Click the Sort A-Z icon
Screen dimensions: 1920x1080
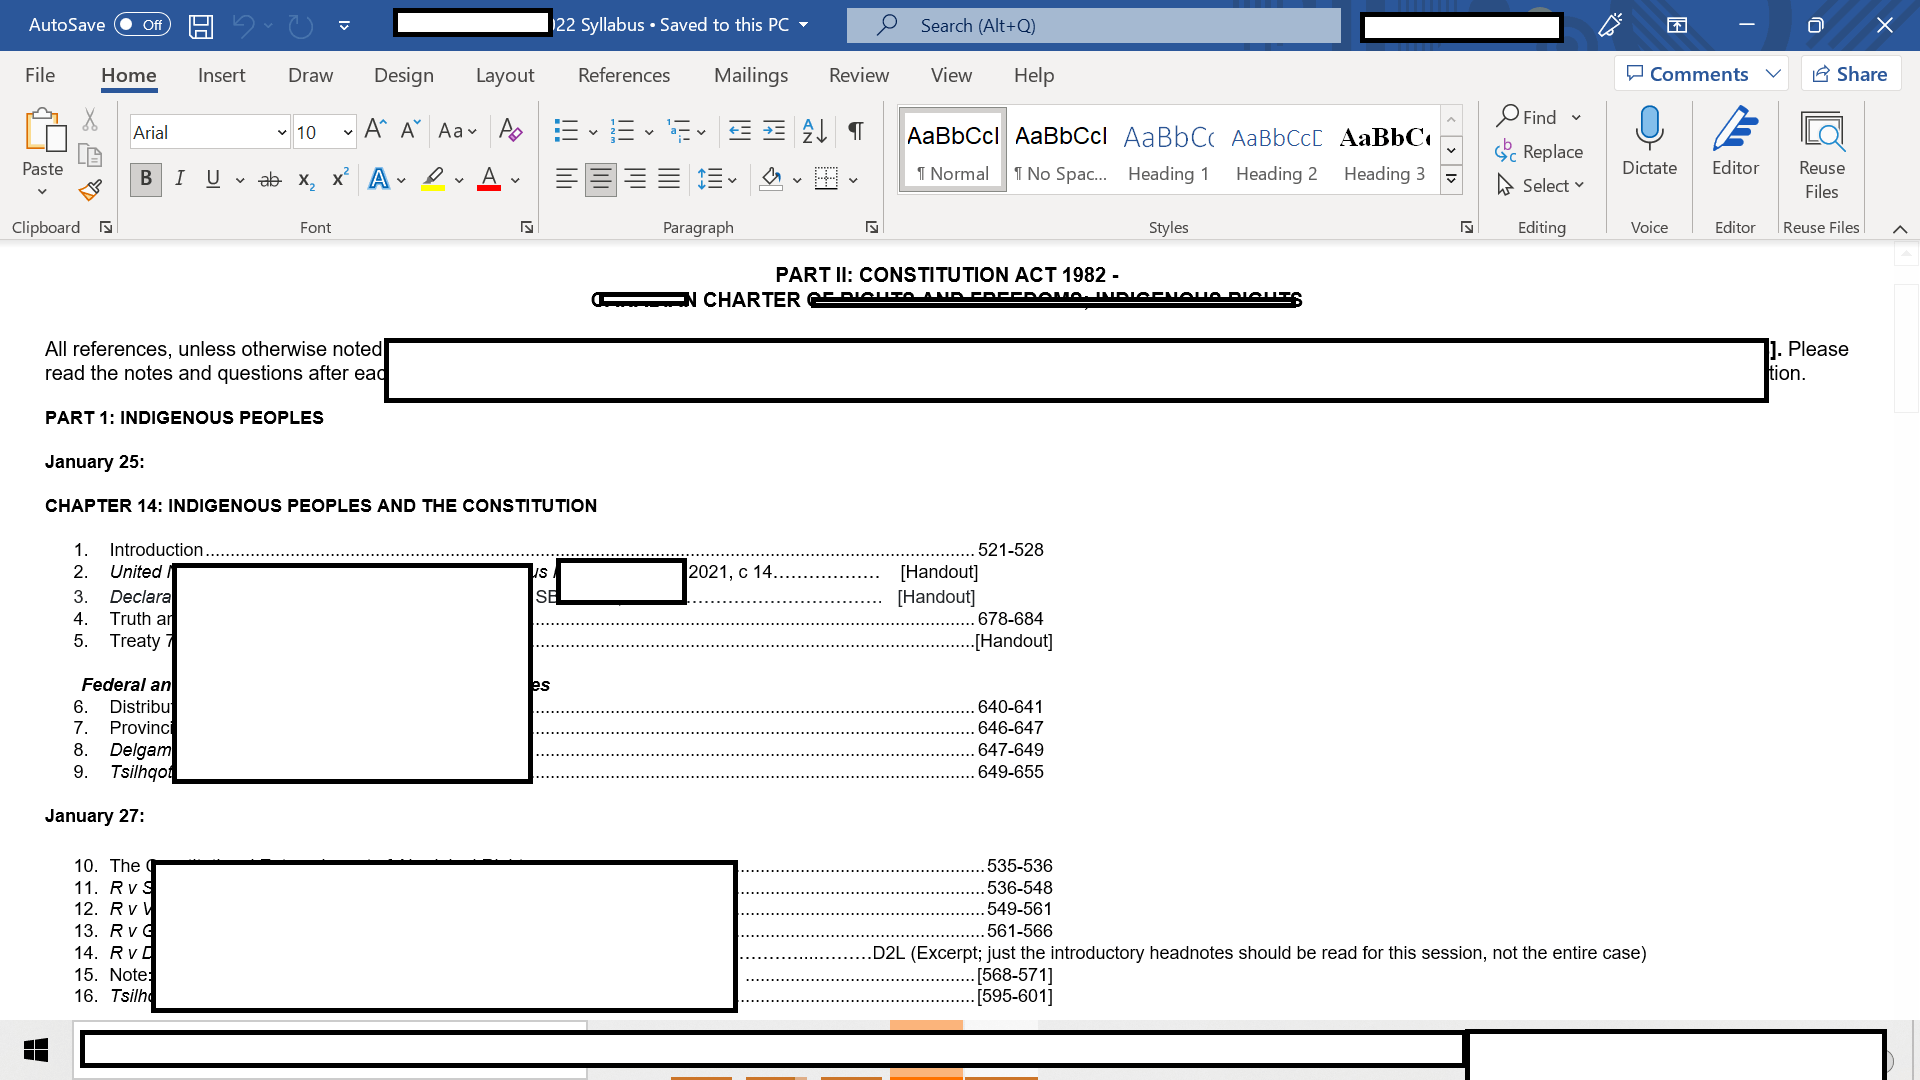[814, 131]
